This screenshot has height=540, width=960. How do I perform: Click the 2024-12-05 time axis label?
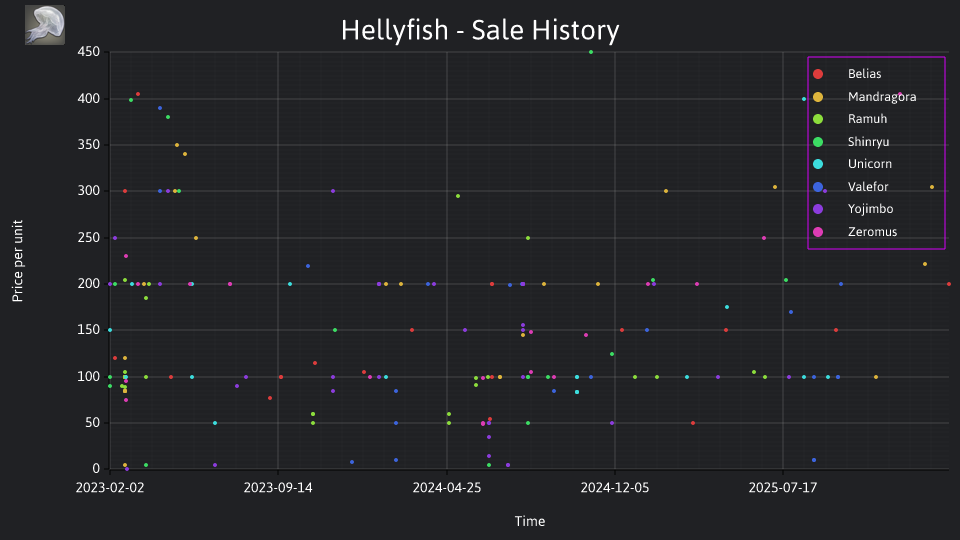pos(615,488)
